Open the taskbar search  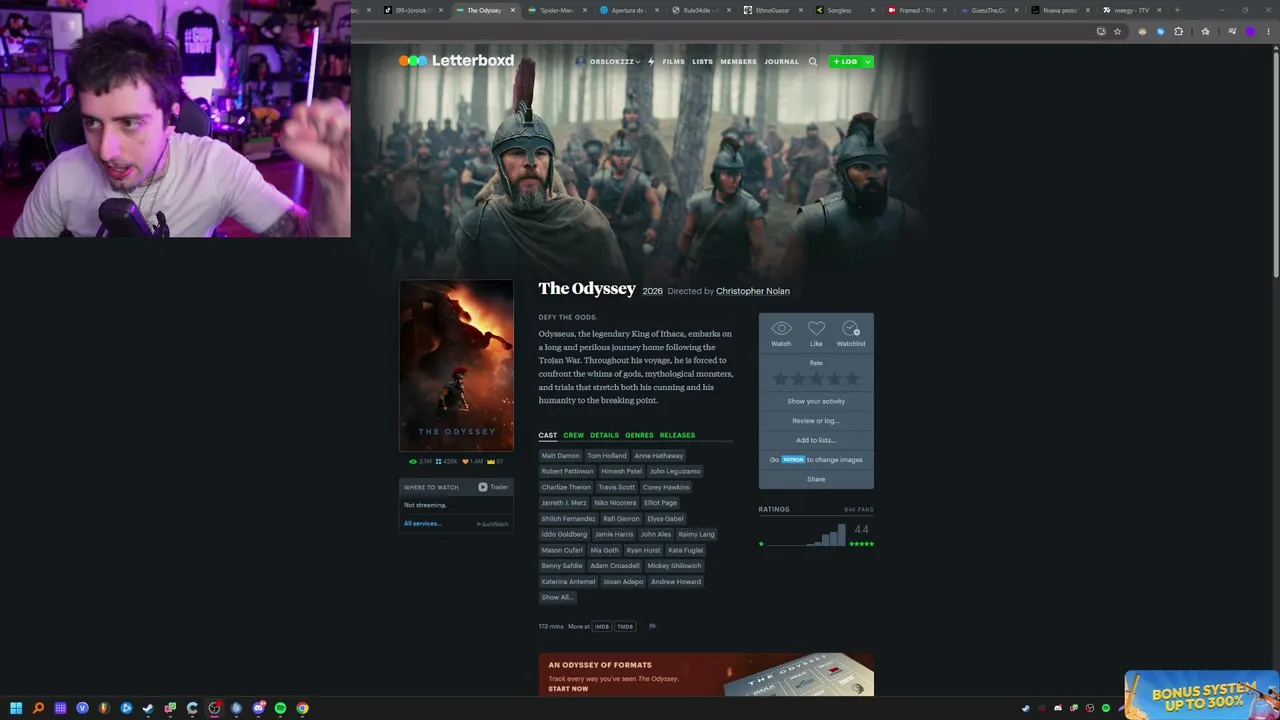pos(38,708)
